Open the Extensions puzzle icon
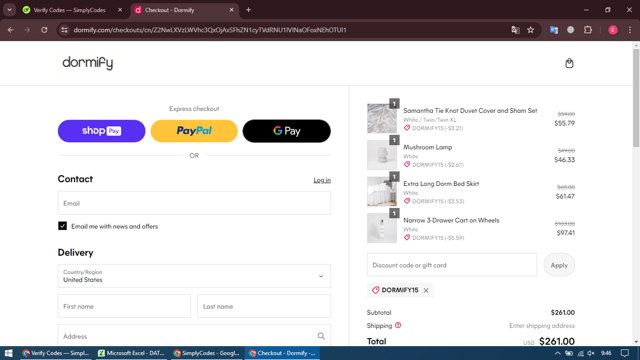Image resolution: width=640 pixels, height=360 pixels. (x=588, y=30)
